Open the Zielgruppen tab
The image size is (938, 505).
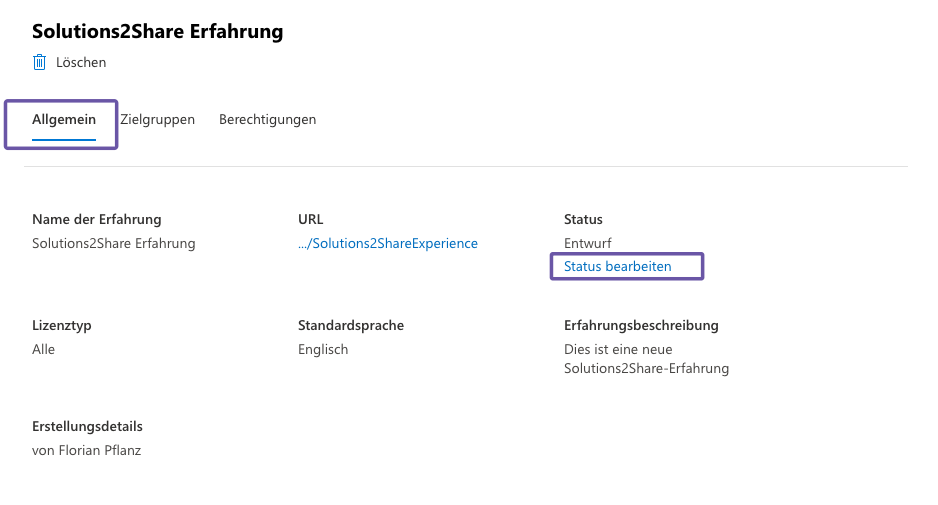tap(157, 120)
